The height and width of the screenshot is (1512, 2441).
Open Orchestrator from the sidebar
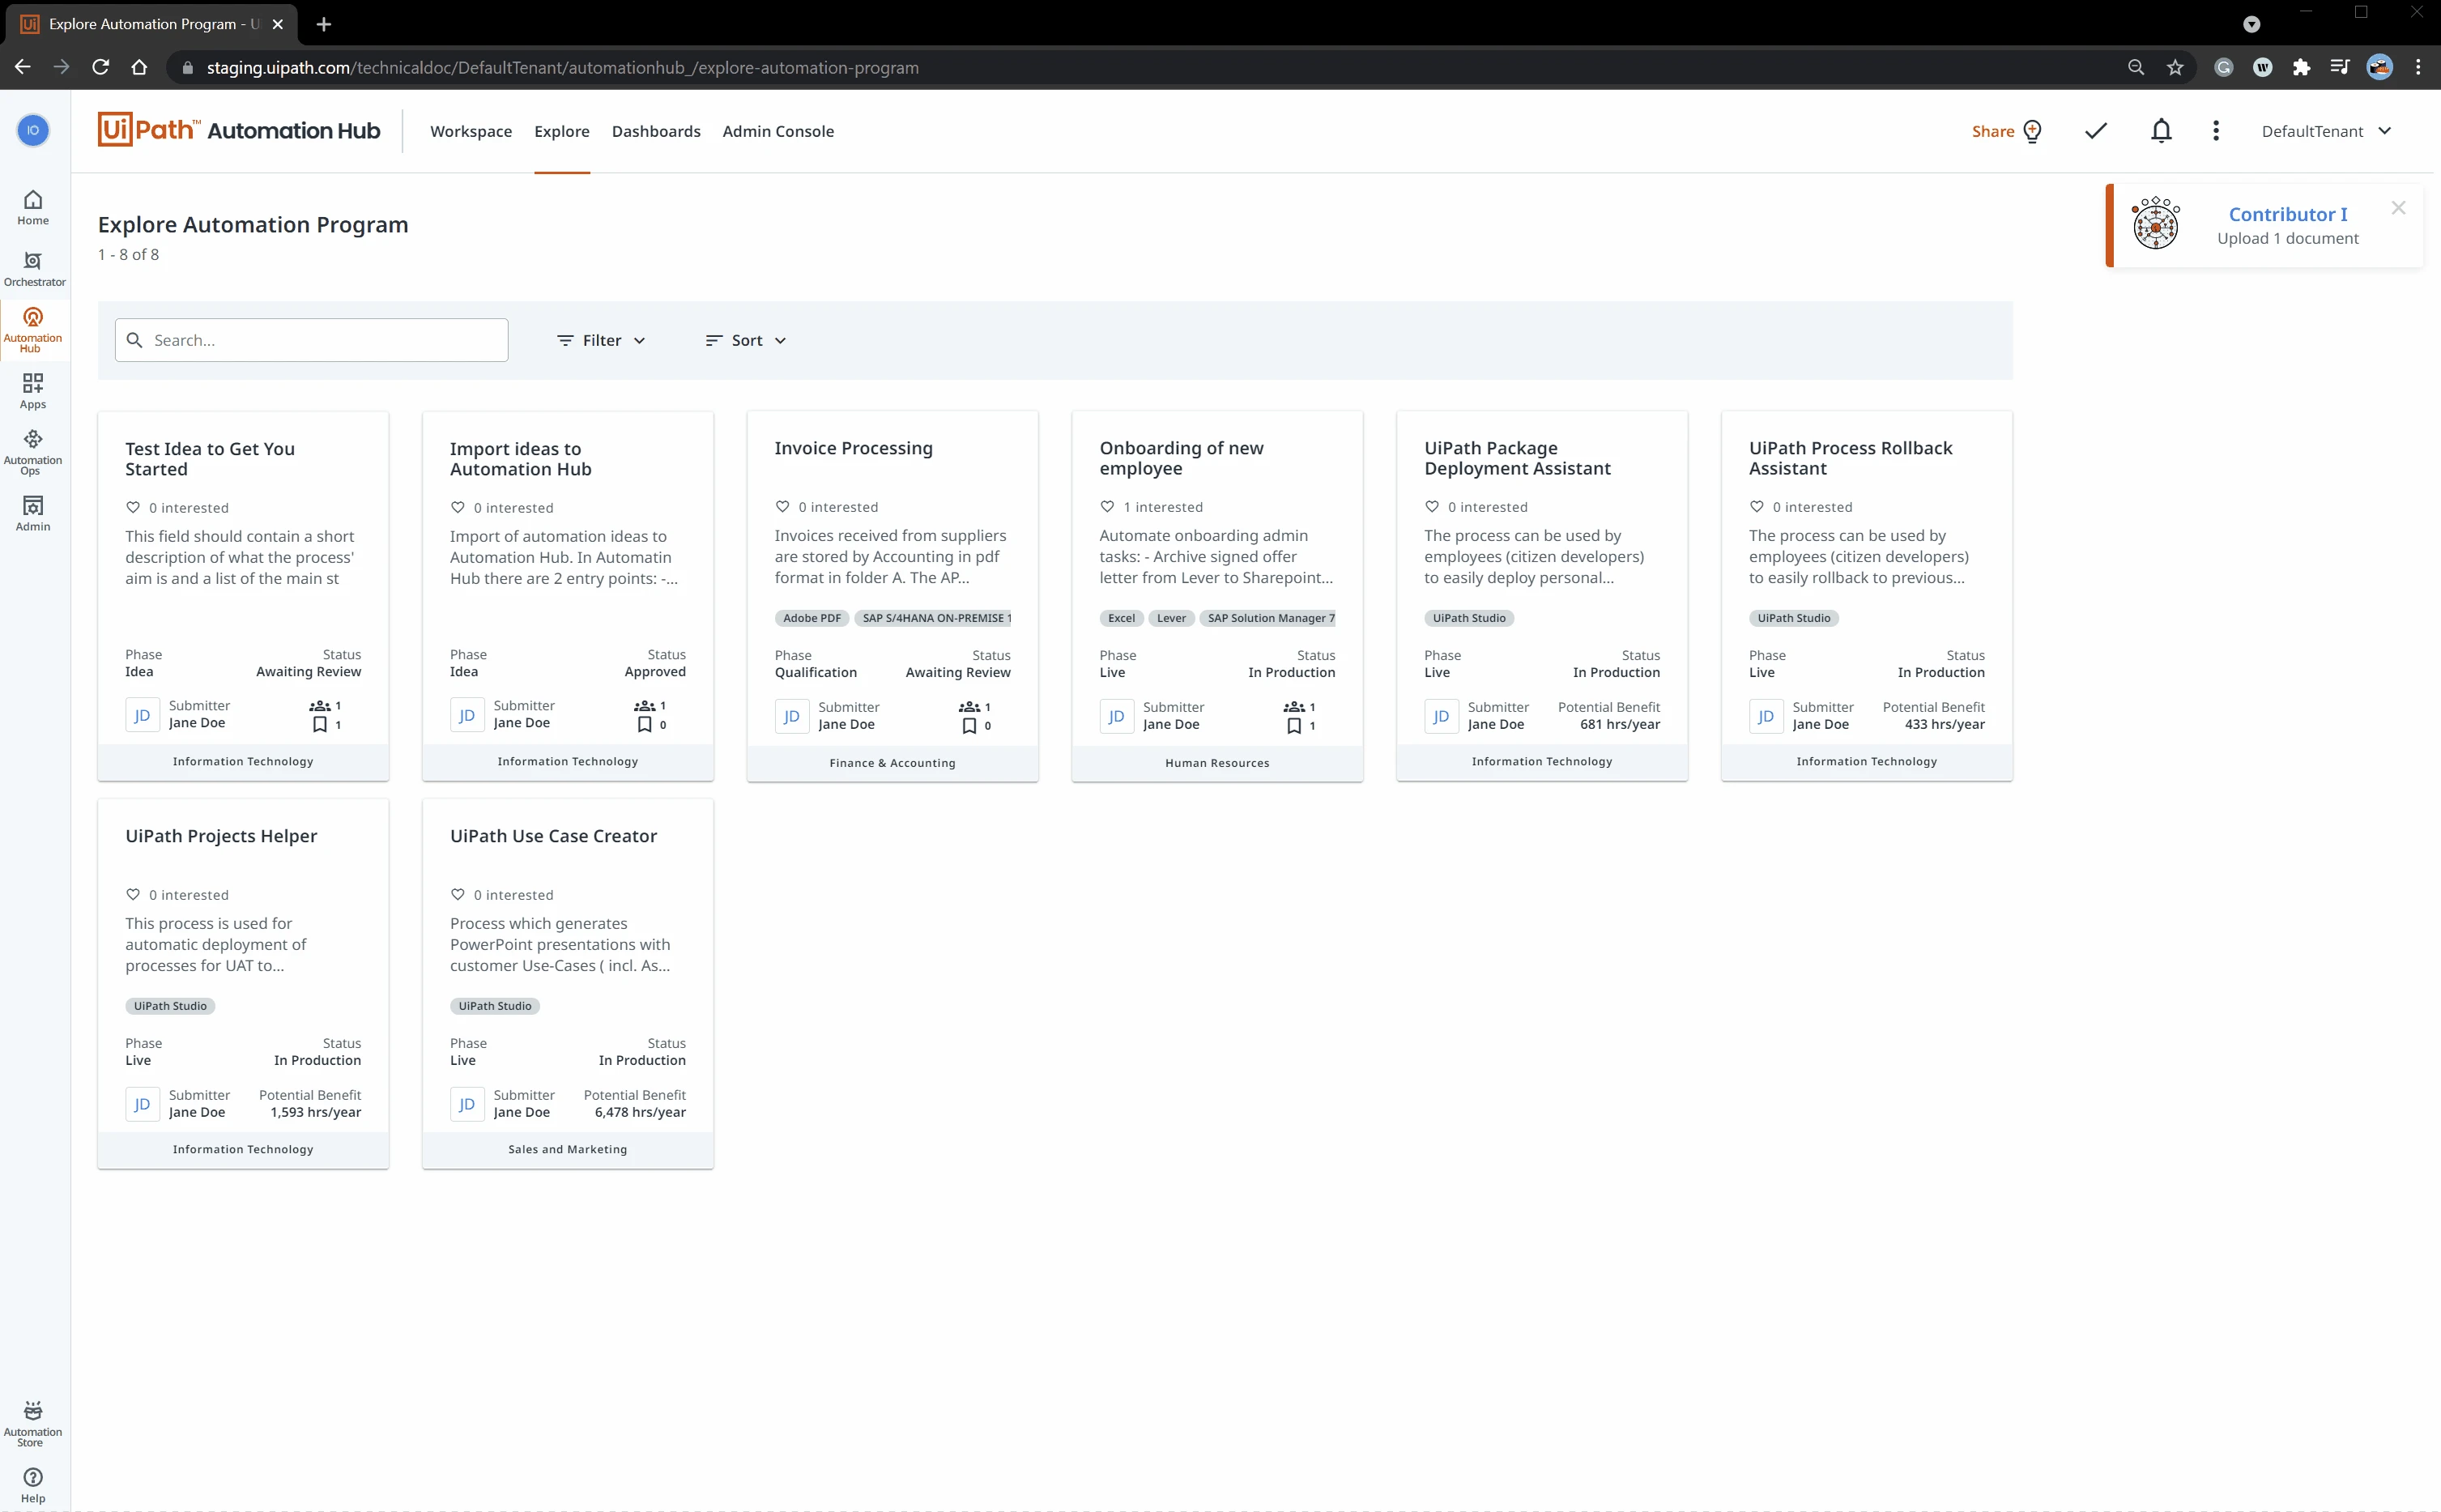point(34,269)
